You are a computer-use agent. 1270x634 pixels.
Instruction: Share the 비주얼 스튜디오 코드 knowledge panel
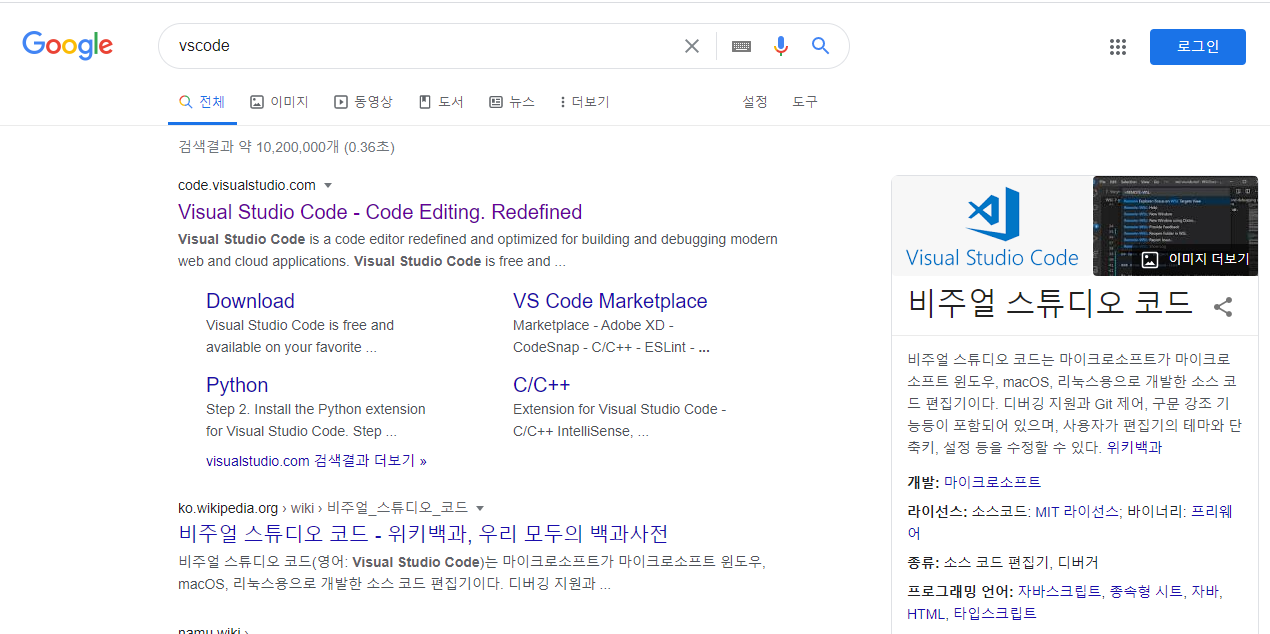tap(1222, 307)
